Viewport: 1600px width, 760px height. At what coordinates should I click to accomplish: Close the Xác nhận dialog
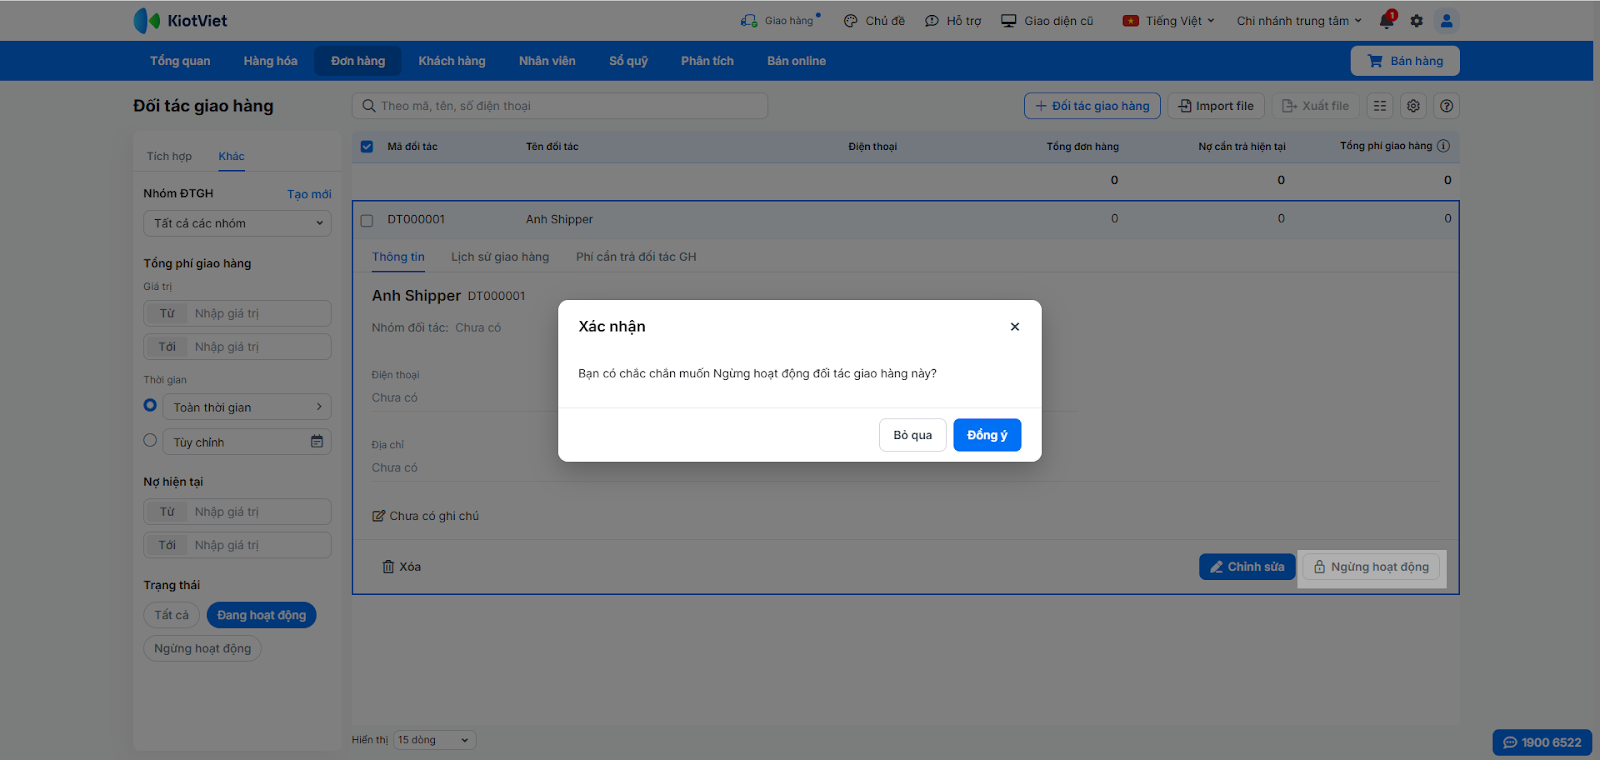1015,327
